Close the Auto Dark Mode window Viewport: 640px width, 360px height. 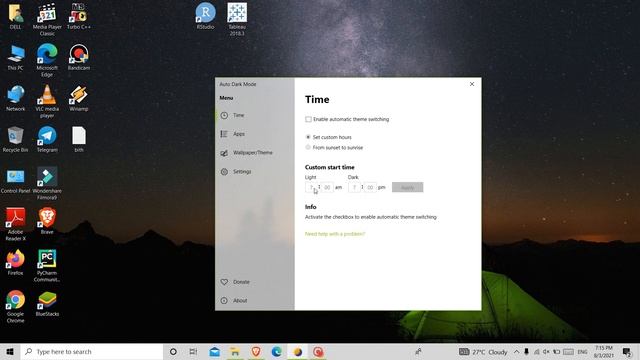tap(472, 84)
